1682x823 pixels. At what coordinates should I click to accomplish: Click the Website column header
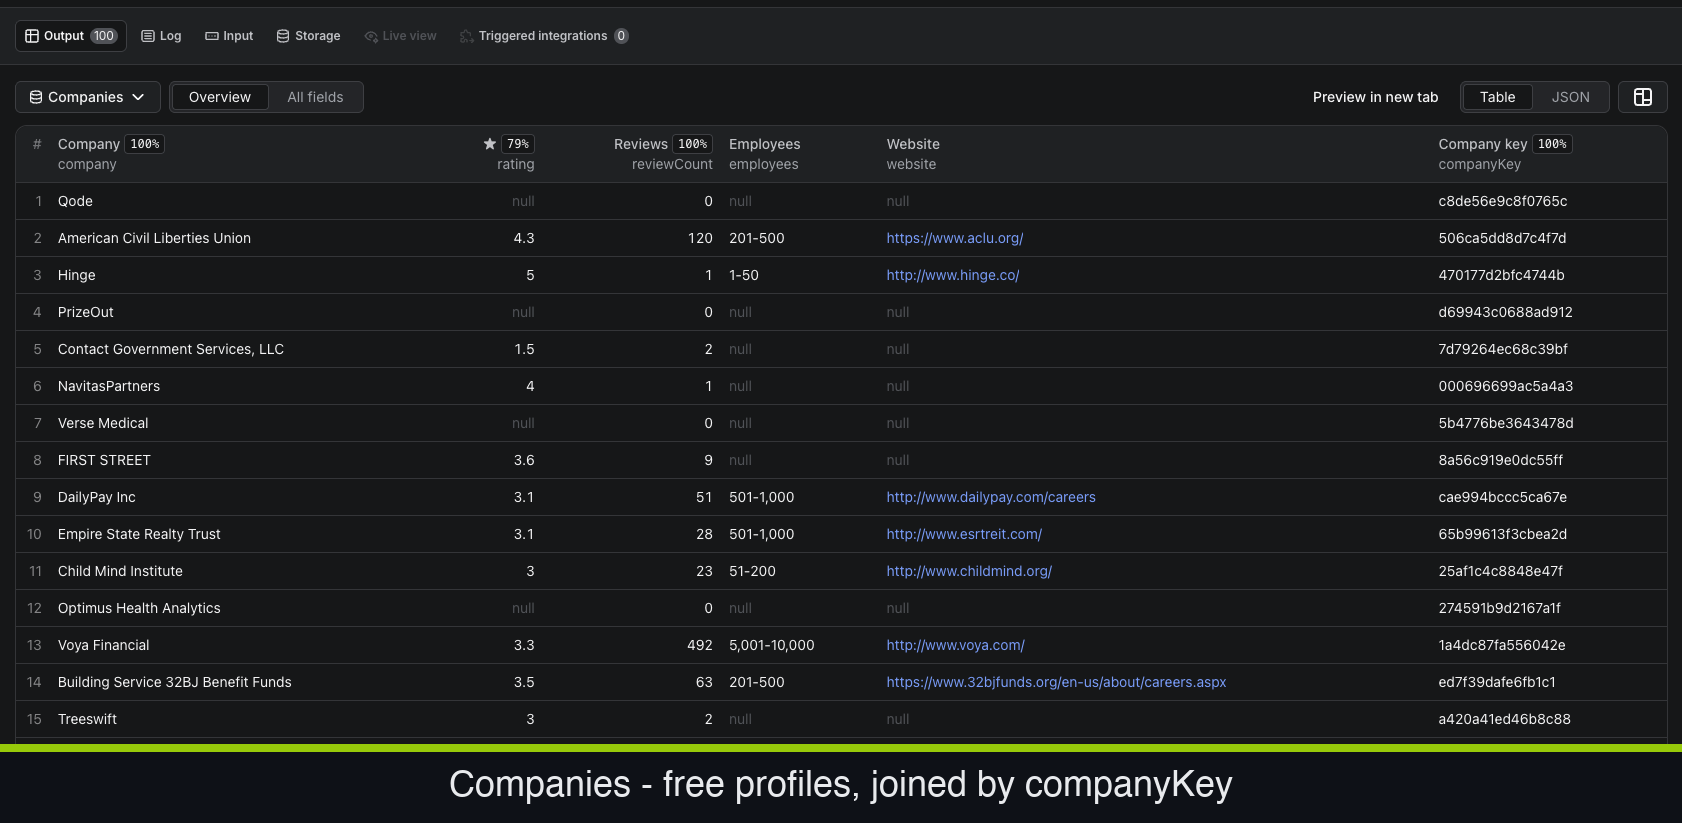point(913,144)
